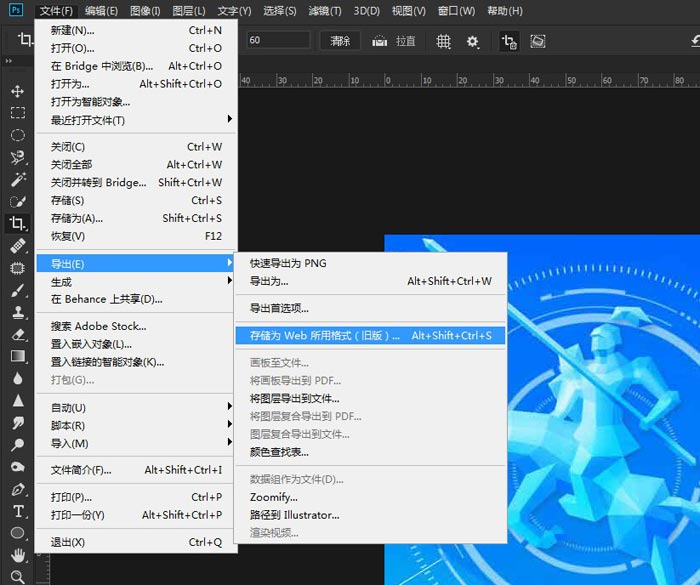Open crop settings gear options
Image resolution: width=700 pixels, height=585 pixels.
[x=473, y=42]
